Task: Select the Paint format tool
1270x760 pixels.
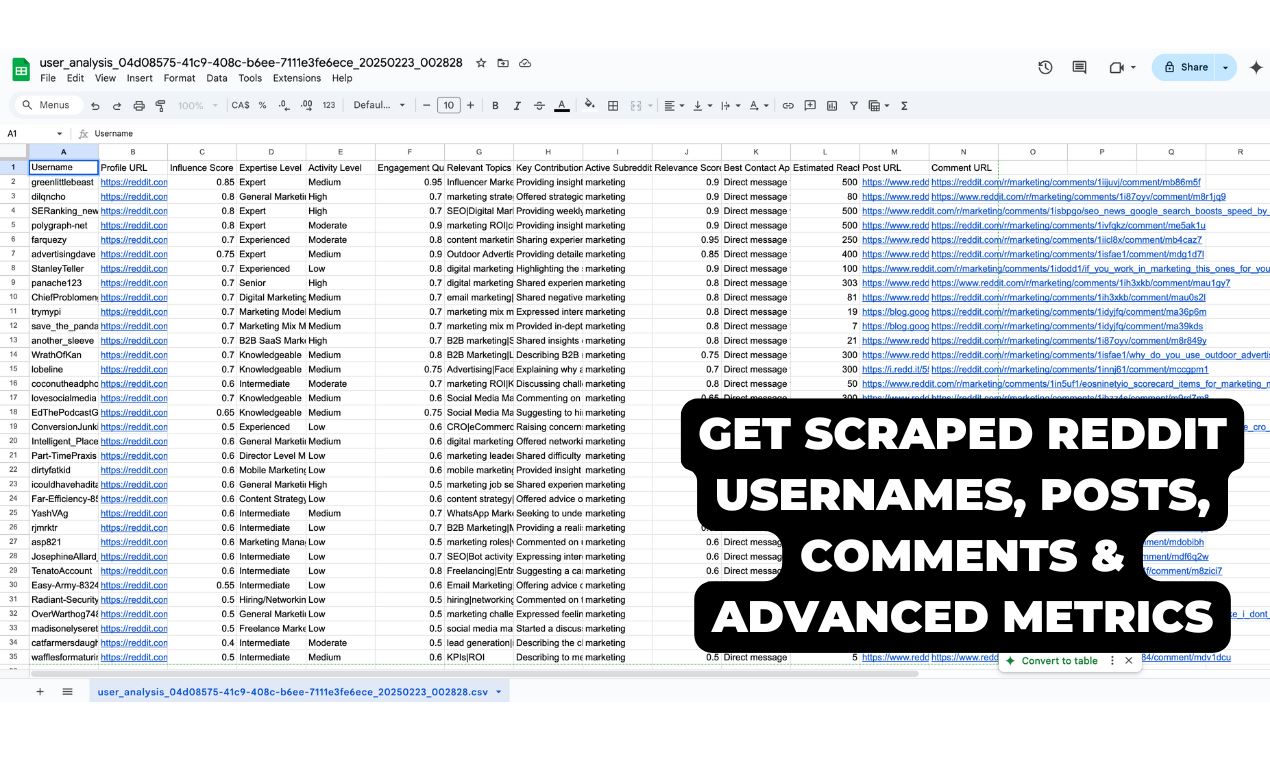Action: (x=161, y=105)
